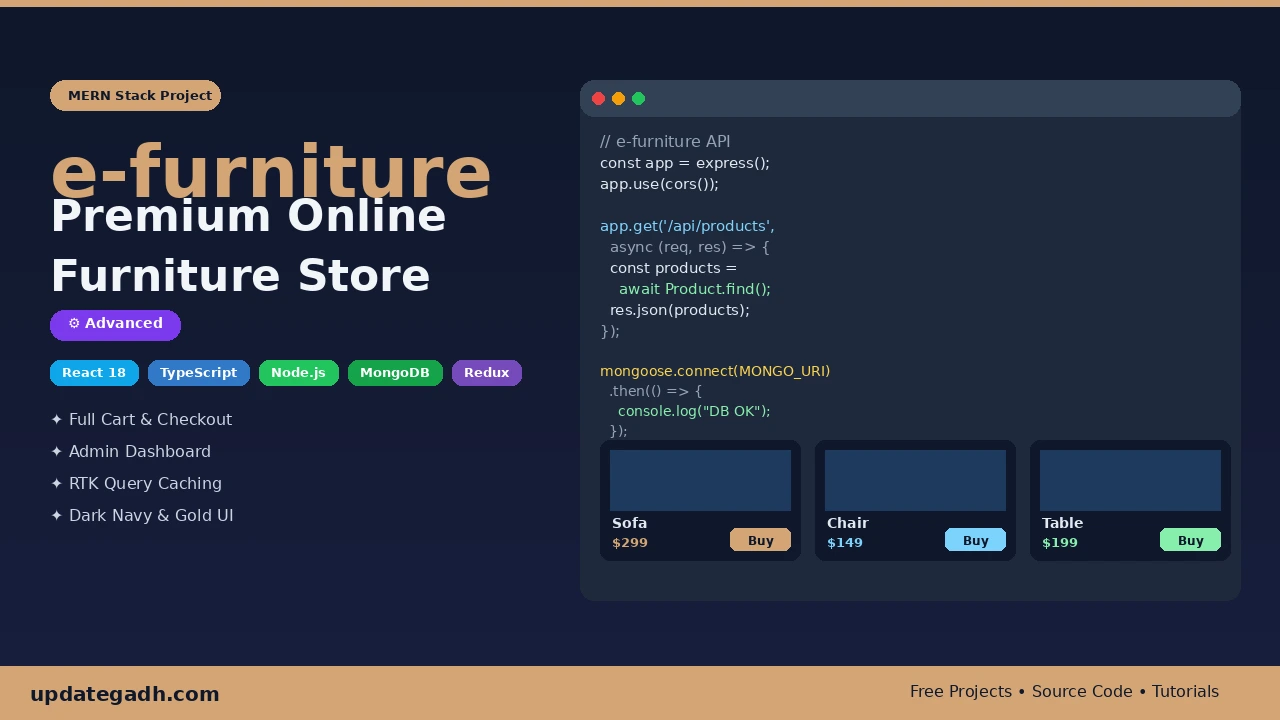Image resolution: width=1280 pixels, height=720 pixels.
Task: Click the sparkle icon beside Admin Dashboard
Action: click(x=57, y=451)
